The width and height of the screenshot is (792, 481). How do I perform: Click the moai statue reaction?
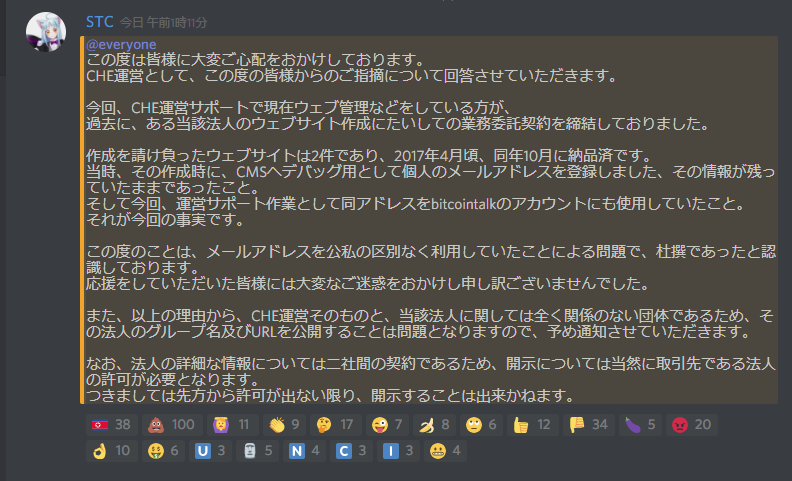click(257, 451)
